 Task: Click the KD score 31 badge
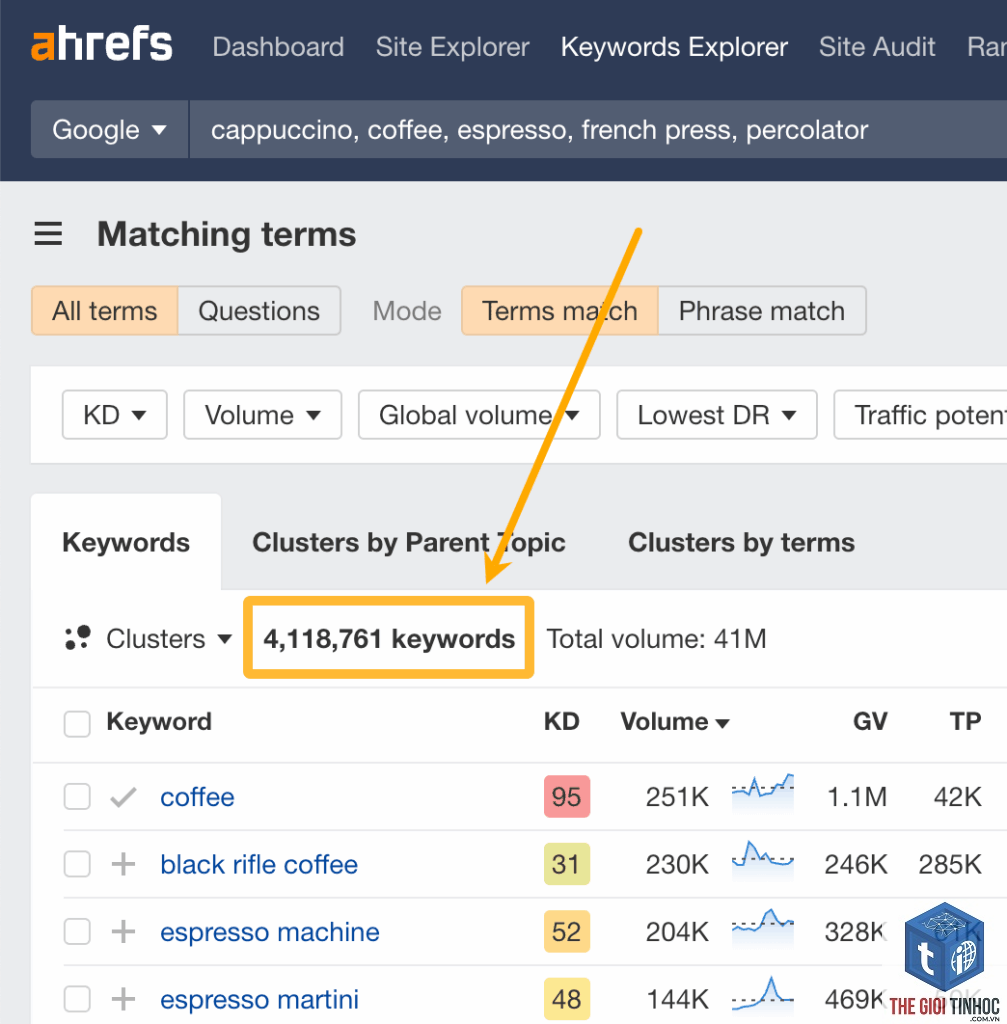click(567, 864)
